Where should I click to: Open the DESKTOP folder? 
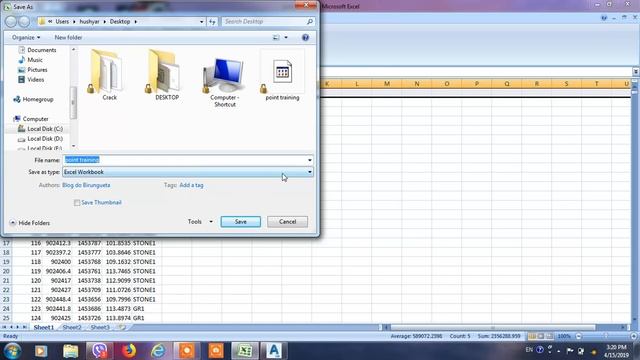[x=165, y=75]
